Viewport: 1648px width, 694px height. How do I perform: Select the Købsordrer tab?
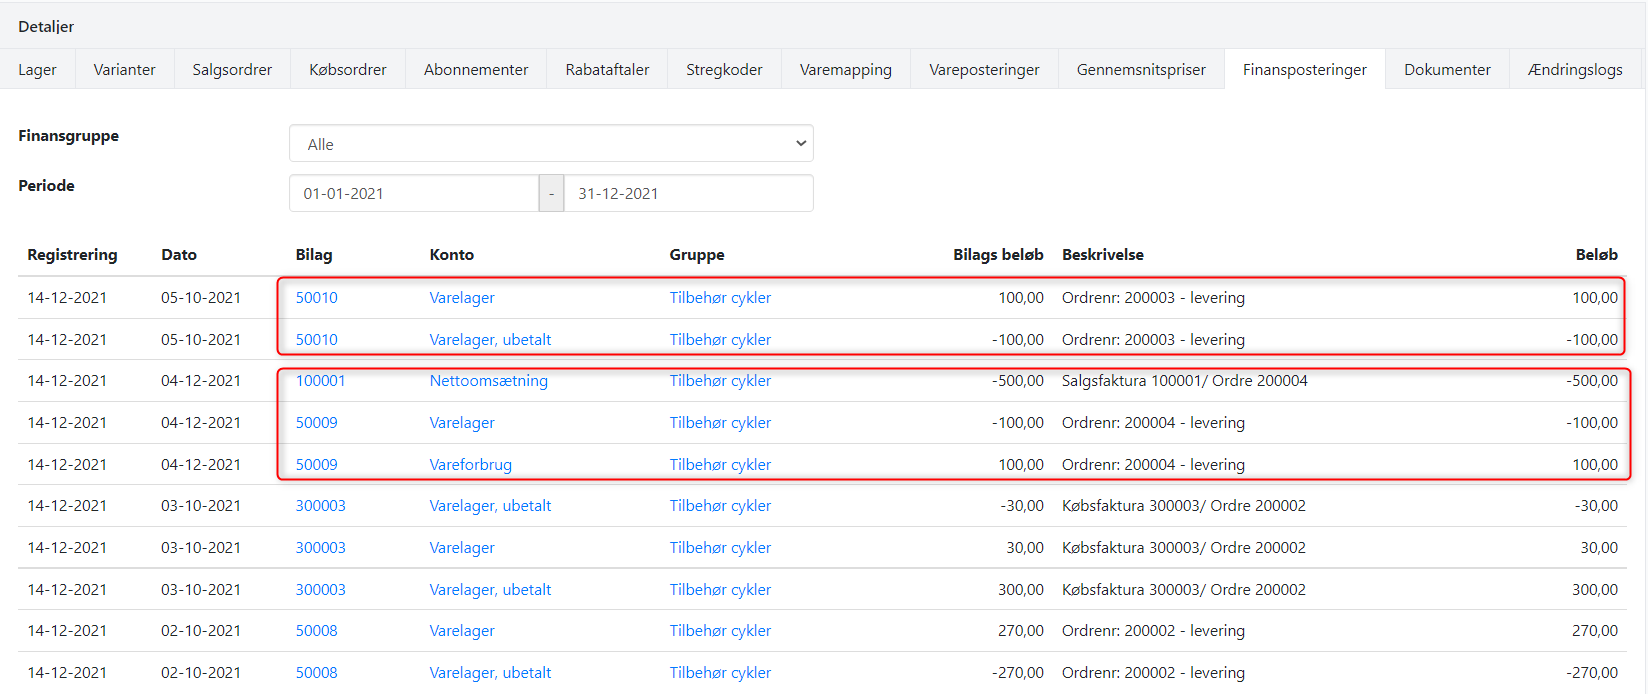coord(347,70)
